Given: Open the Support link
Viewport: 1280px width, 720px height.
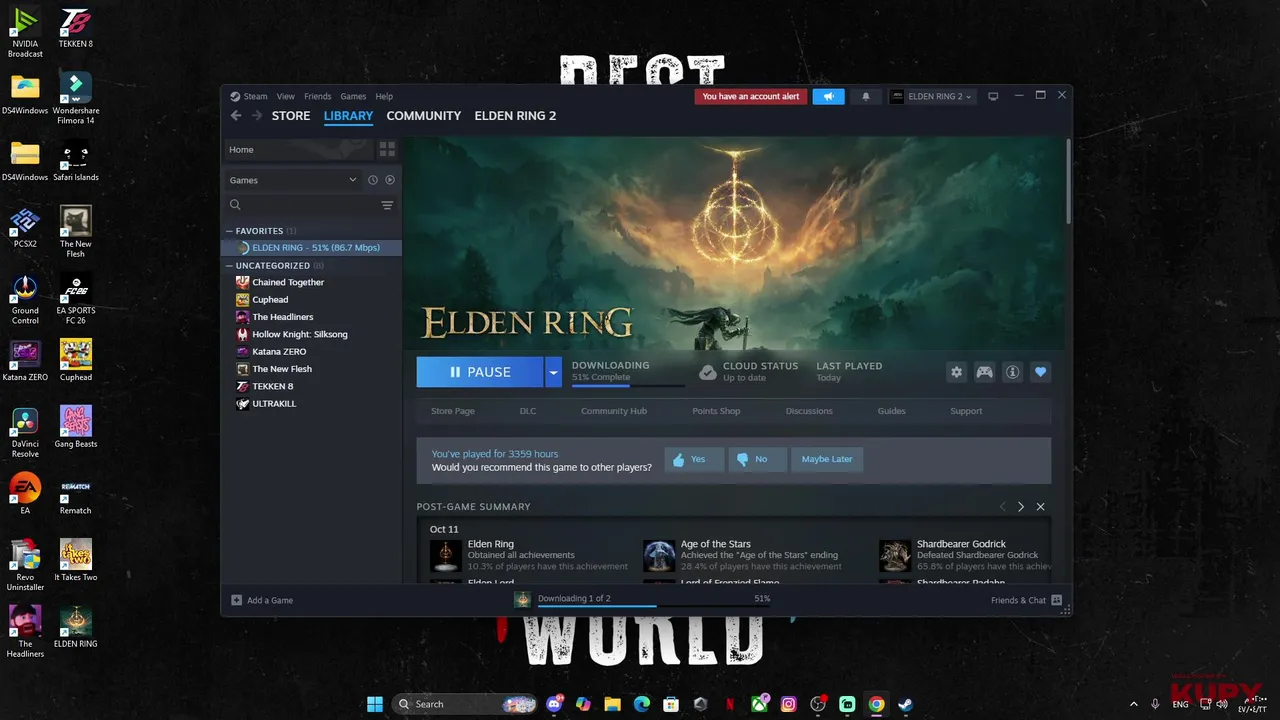Looking at the screenshot, I should 966,411.
